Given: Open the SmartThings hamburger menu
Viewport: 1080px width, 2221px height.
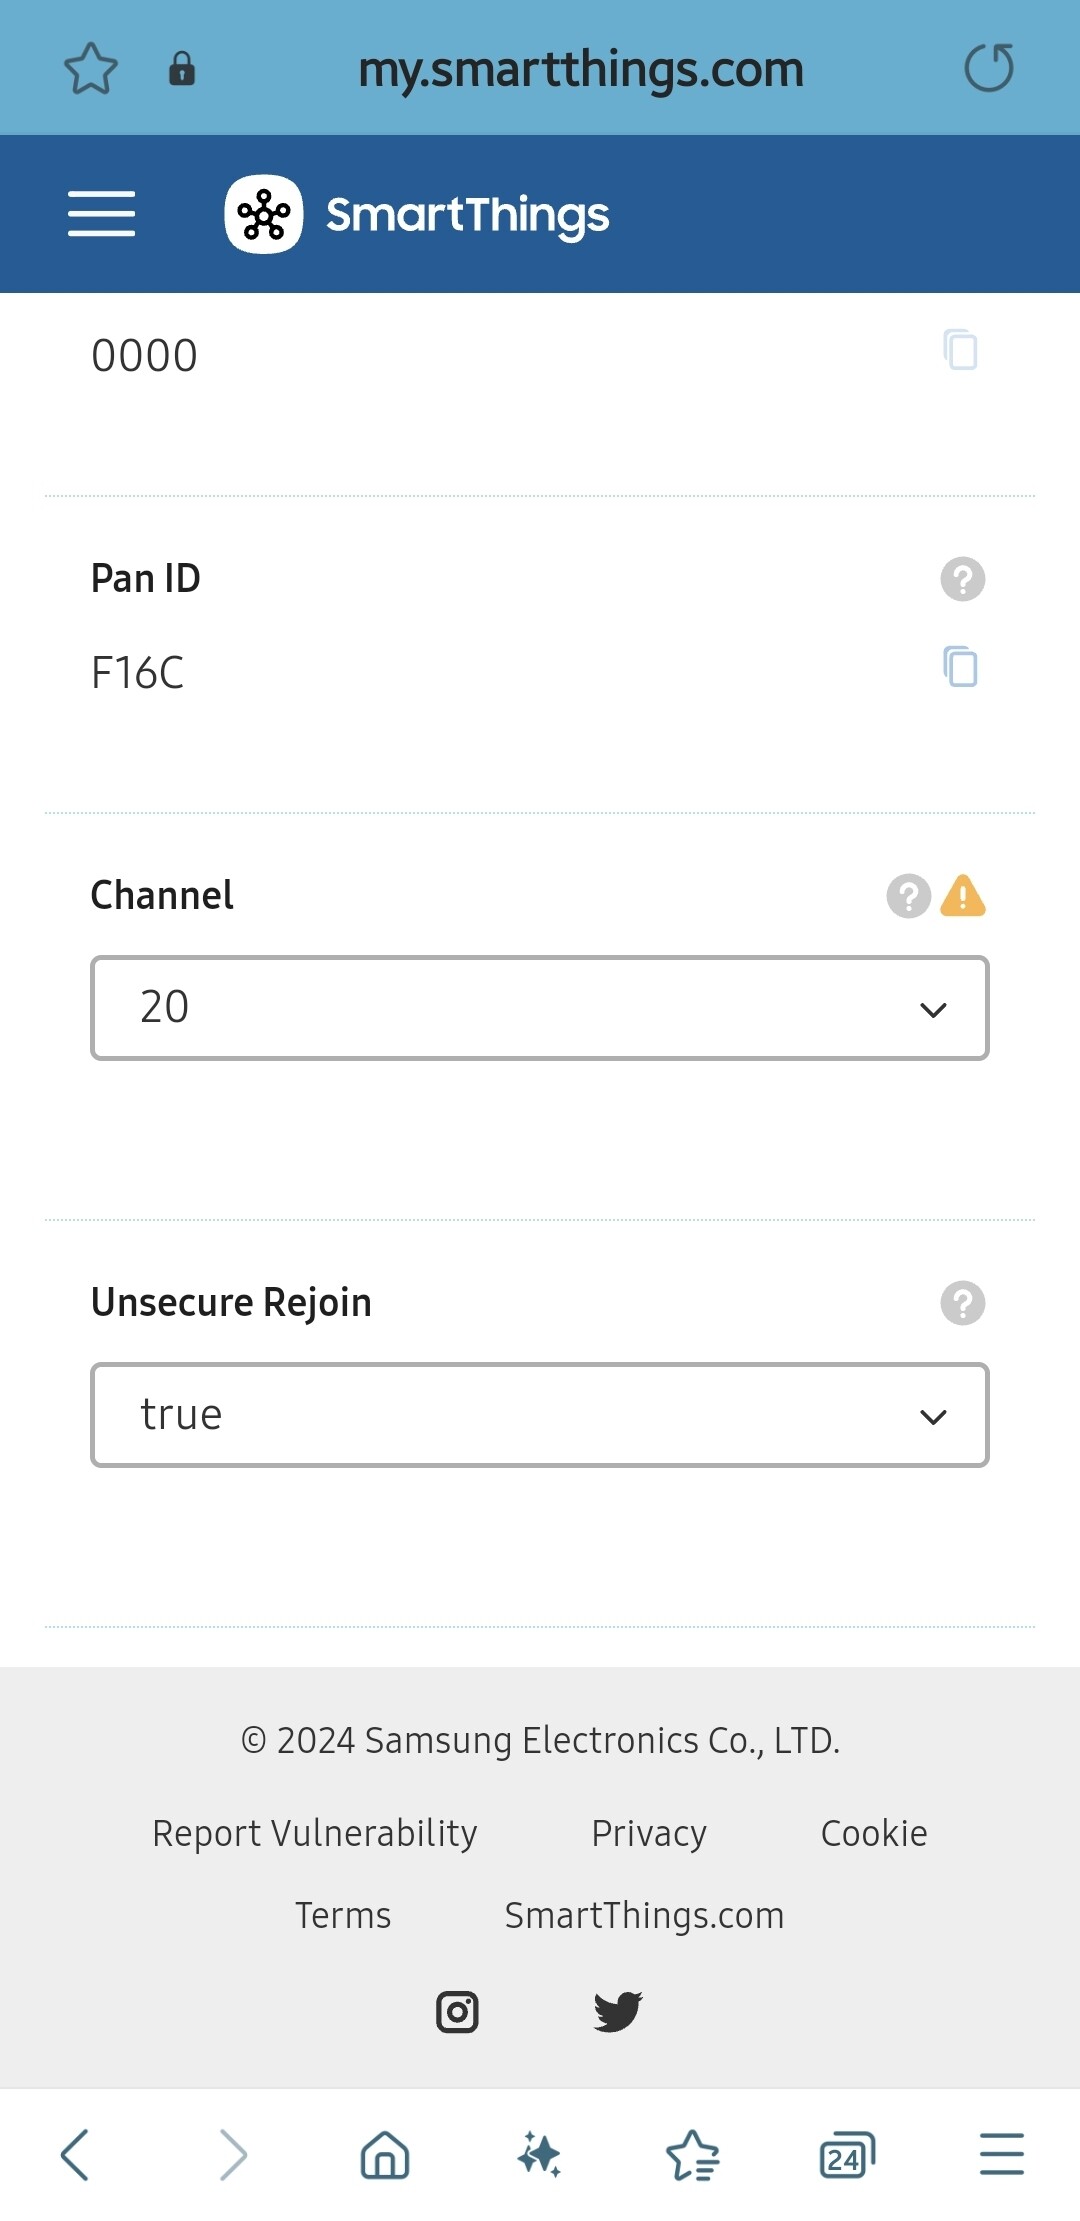Looking at the screenshot, I should point(101,214).
